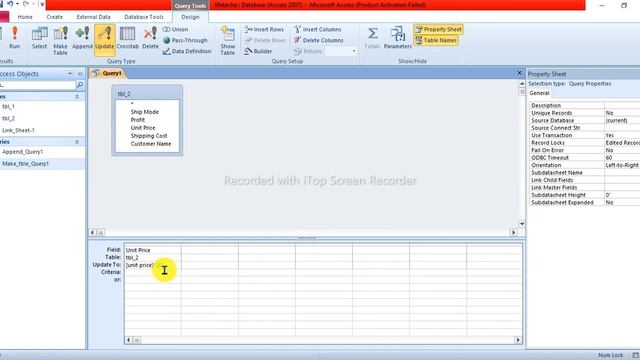The width and height of the screenshot is (640, 360).
Task: Choose the Make Table query type
Action: (60, 40)
